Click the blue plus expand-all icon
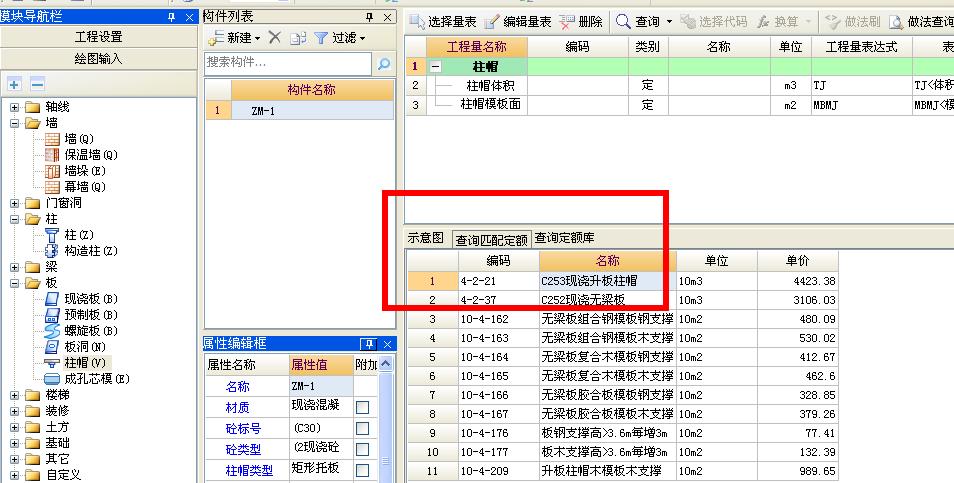 point(14,85)
